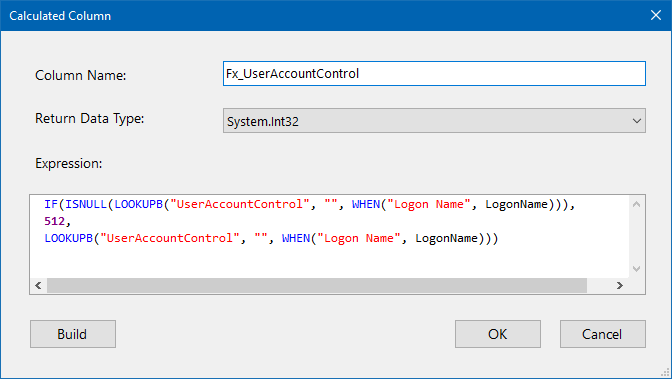The image size is (672, 379).
Task: Click "UserAccountControl" string on the first line
Action: coord(240,204)
